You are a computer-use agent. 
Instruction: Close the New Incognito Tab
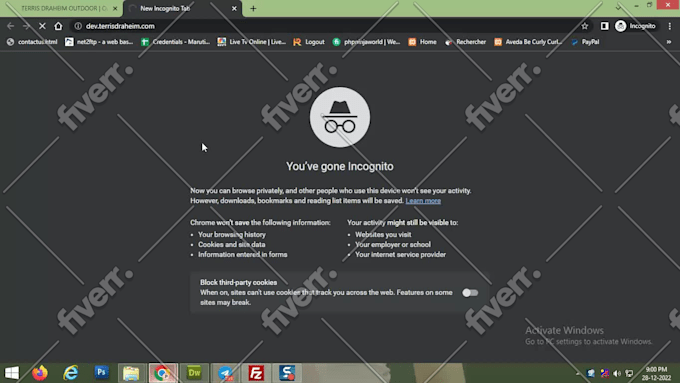click(x=234, y=8)
